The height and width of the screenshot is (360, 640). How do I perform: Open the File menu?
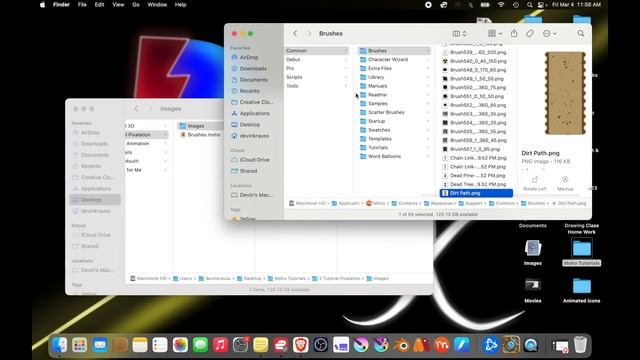(x=82, y=4)
